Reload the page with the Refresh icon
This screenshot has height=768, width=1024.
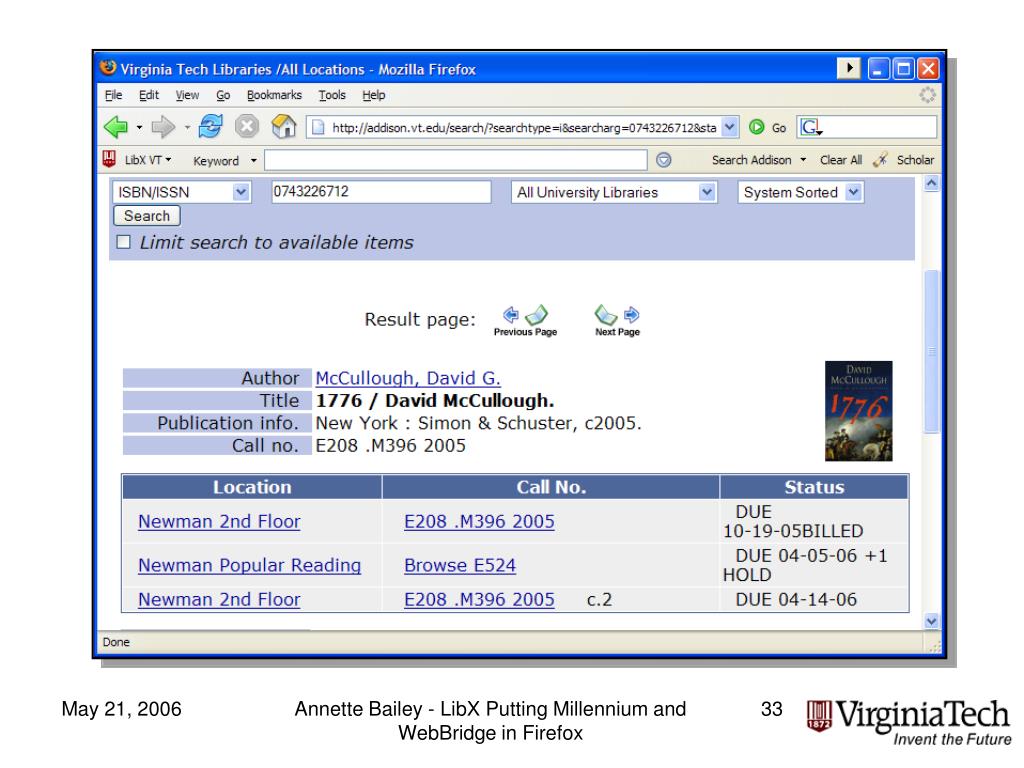[210, 126]
